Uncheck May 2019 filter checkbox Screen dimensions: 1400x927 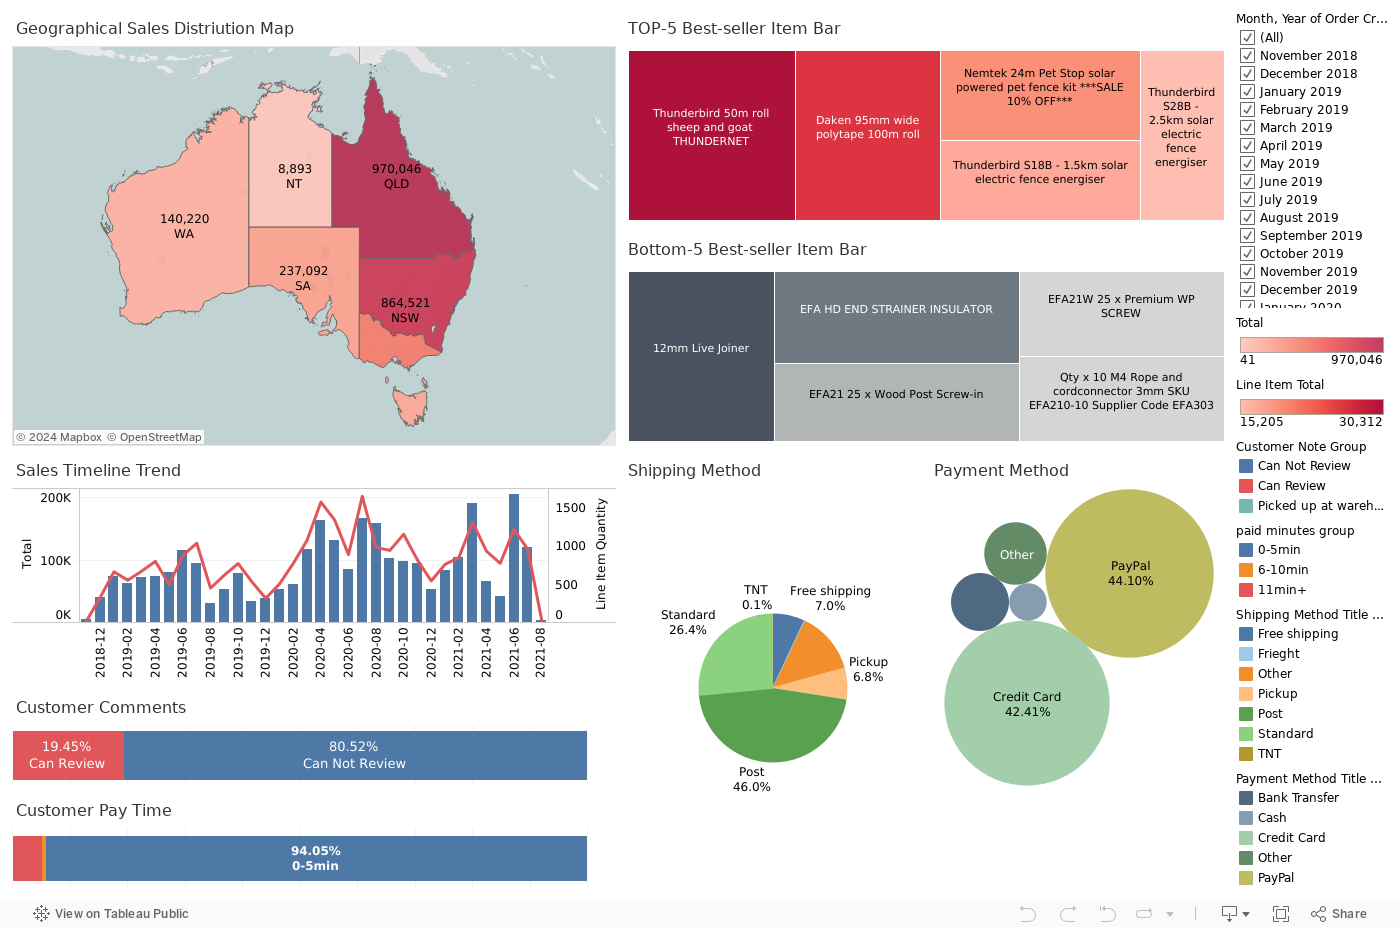click(x=1247, y=163)
